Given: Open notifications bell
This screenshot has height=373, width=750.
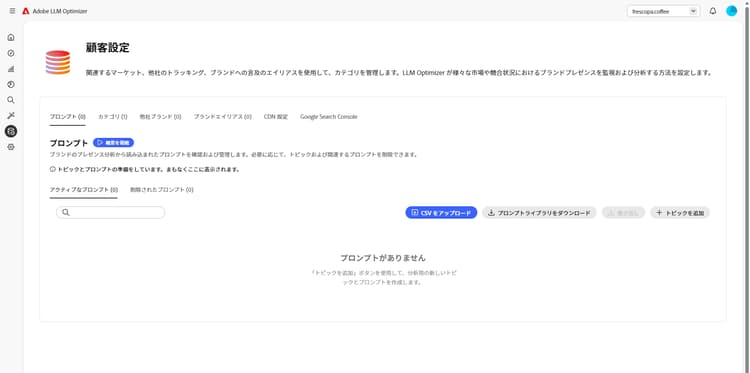Looking at the screenshot, I should point(713,11).
